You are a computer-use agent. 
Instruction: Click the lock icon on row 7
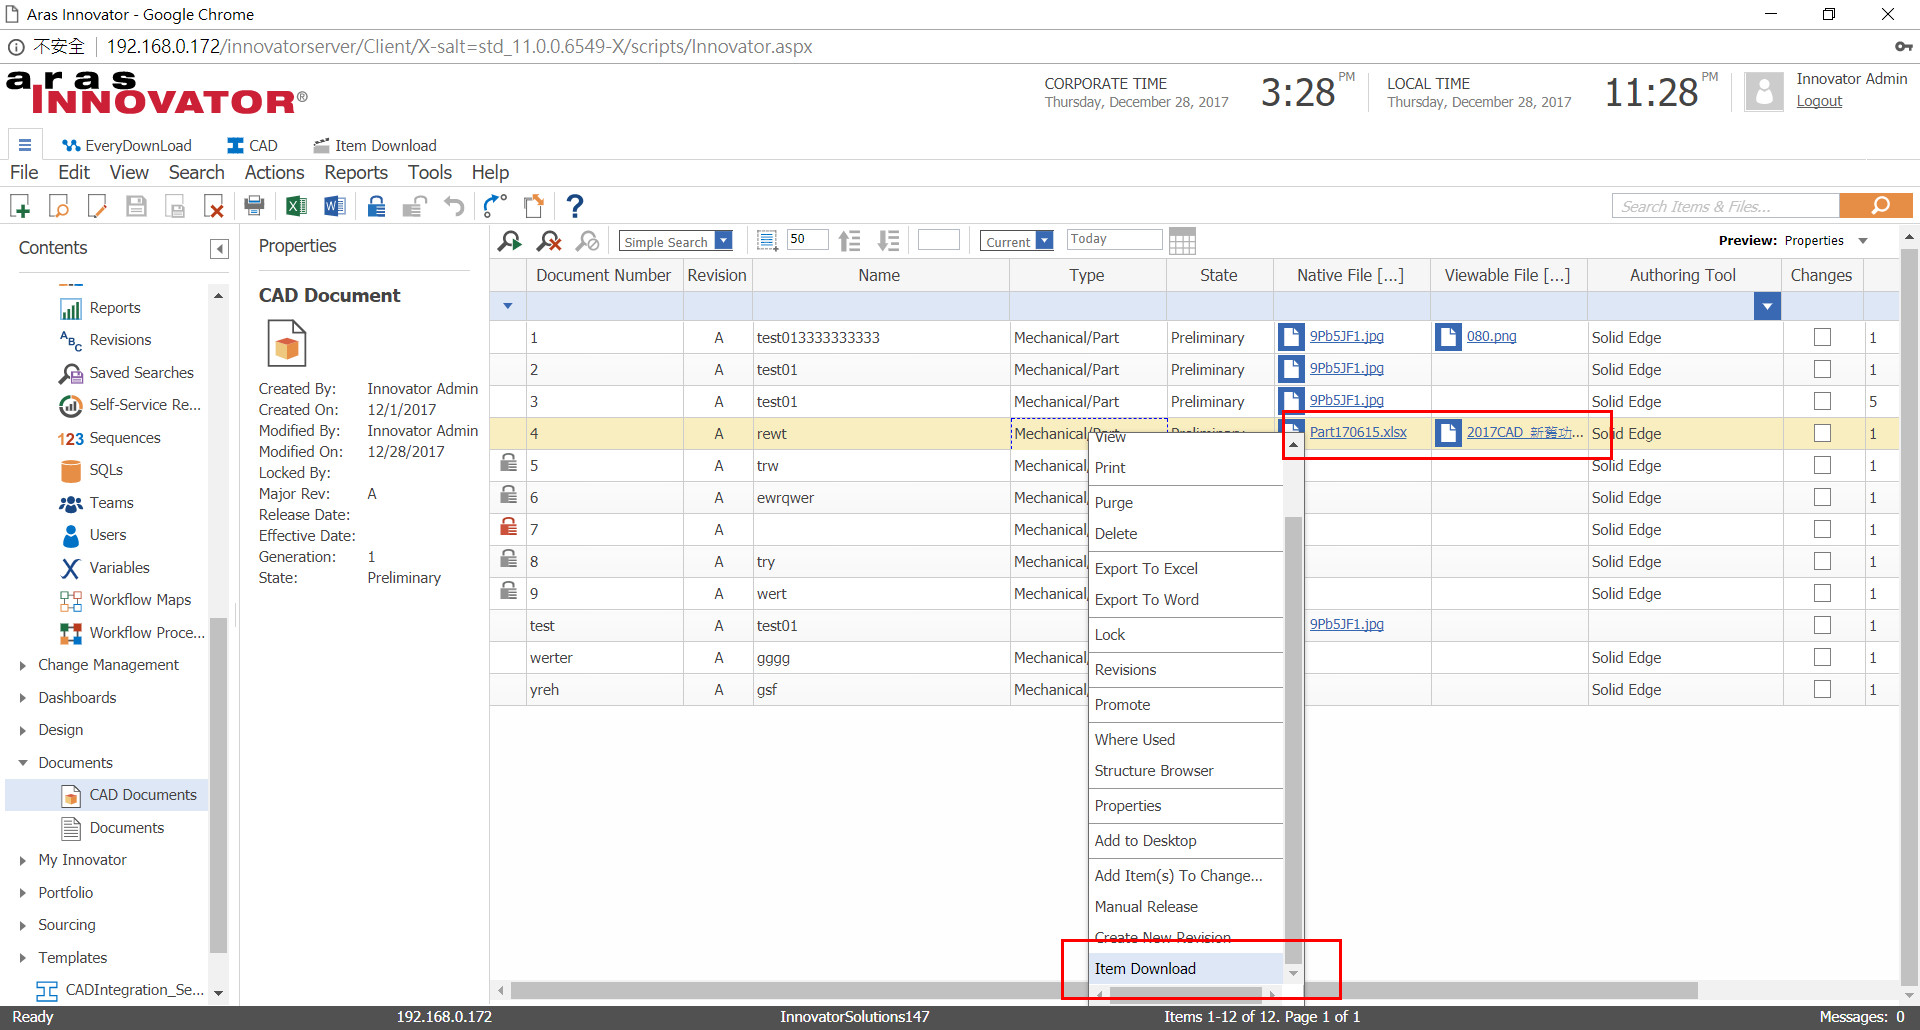coord(509,527)
